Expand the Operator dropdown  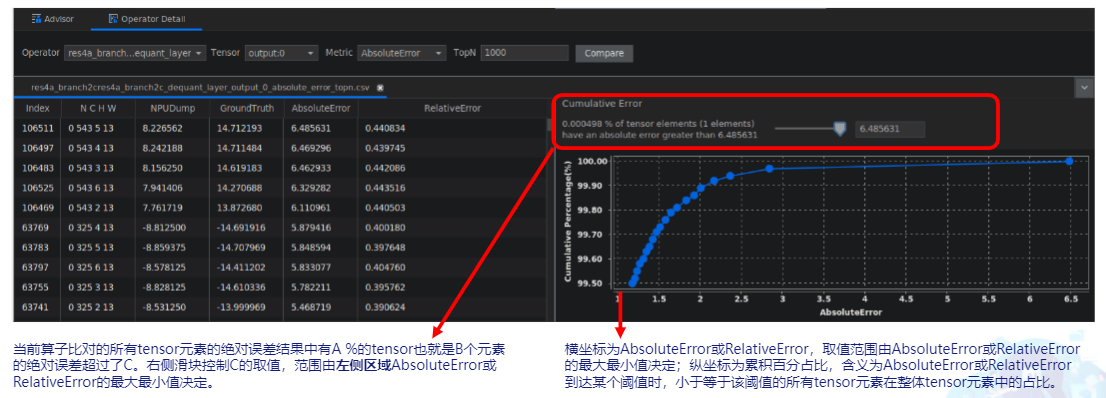pos(135,53)
